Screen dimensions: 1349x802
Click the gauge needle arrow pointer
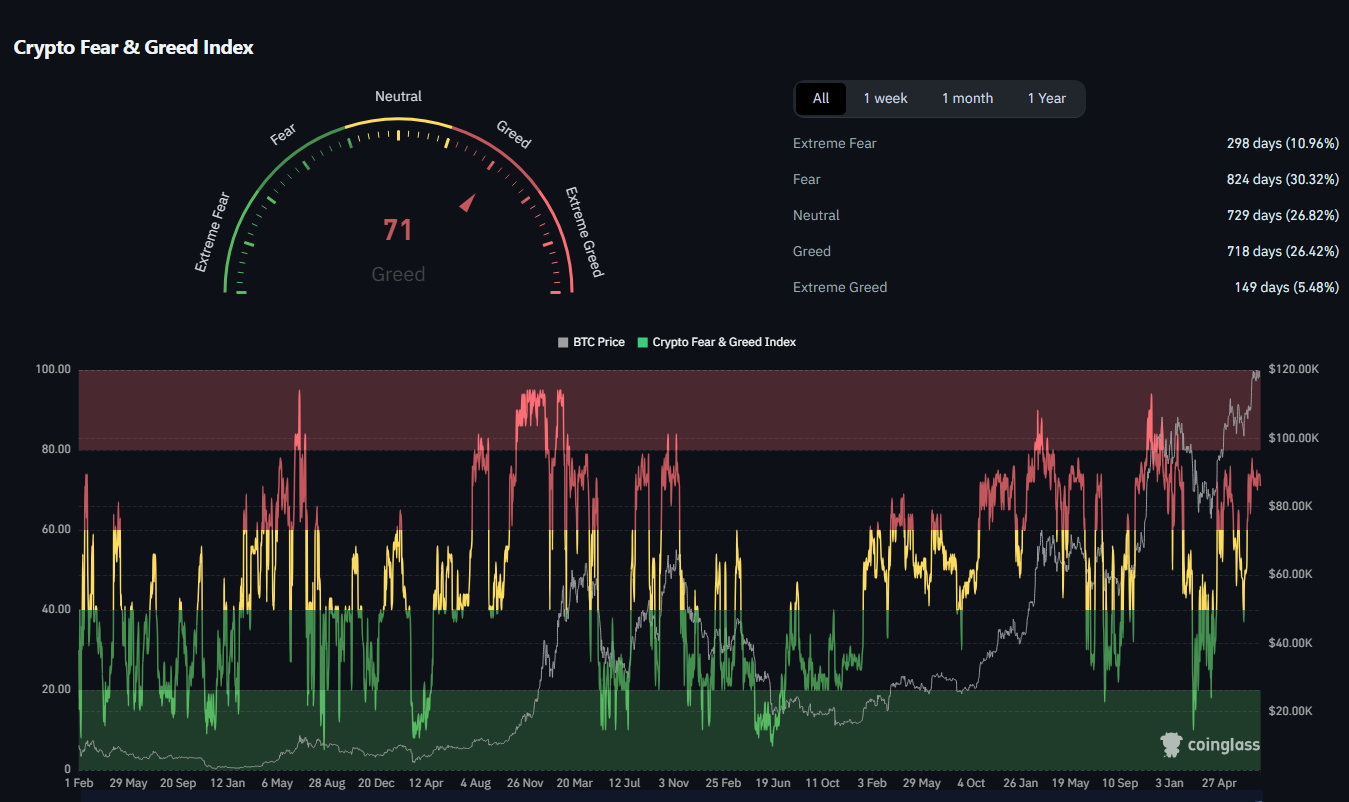click(x=466, y=203)
